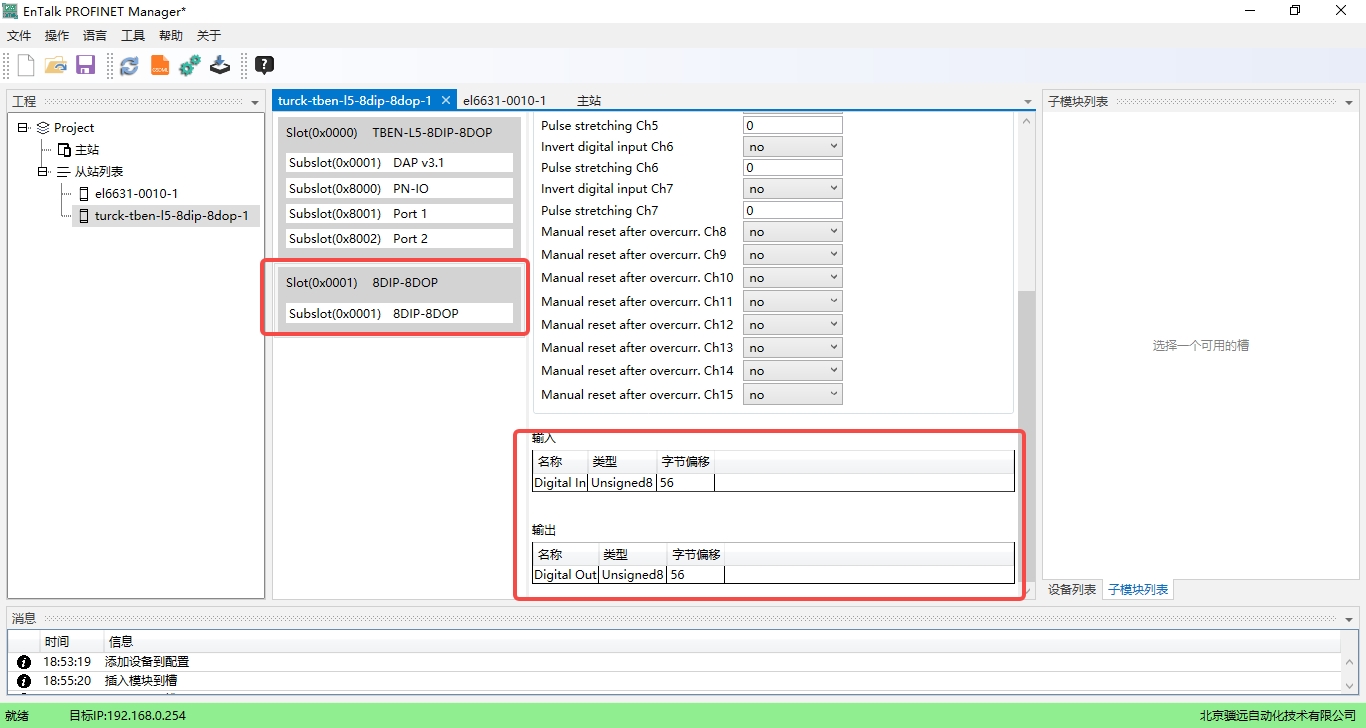Open Manual reset after overcurr. Ch8 dropdown
The width and height of the screenshot is (1366, 728).
792,232
